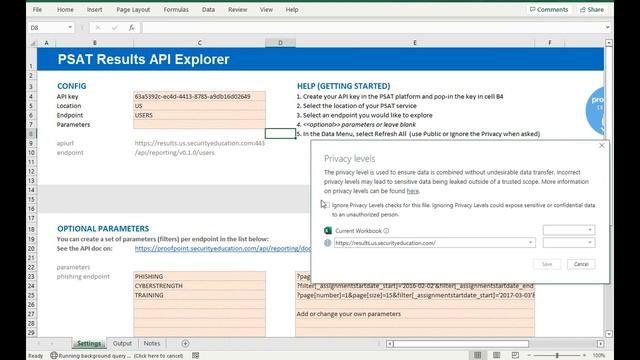Open the File menu
This screenshot has width=640, height=360.
tap(37, 9)
